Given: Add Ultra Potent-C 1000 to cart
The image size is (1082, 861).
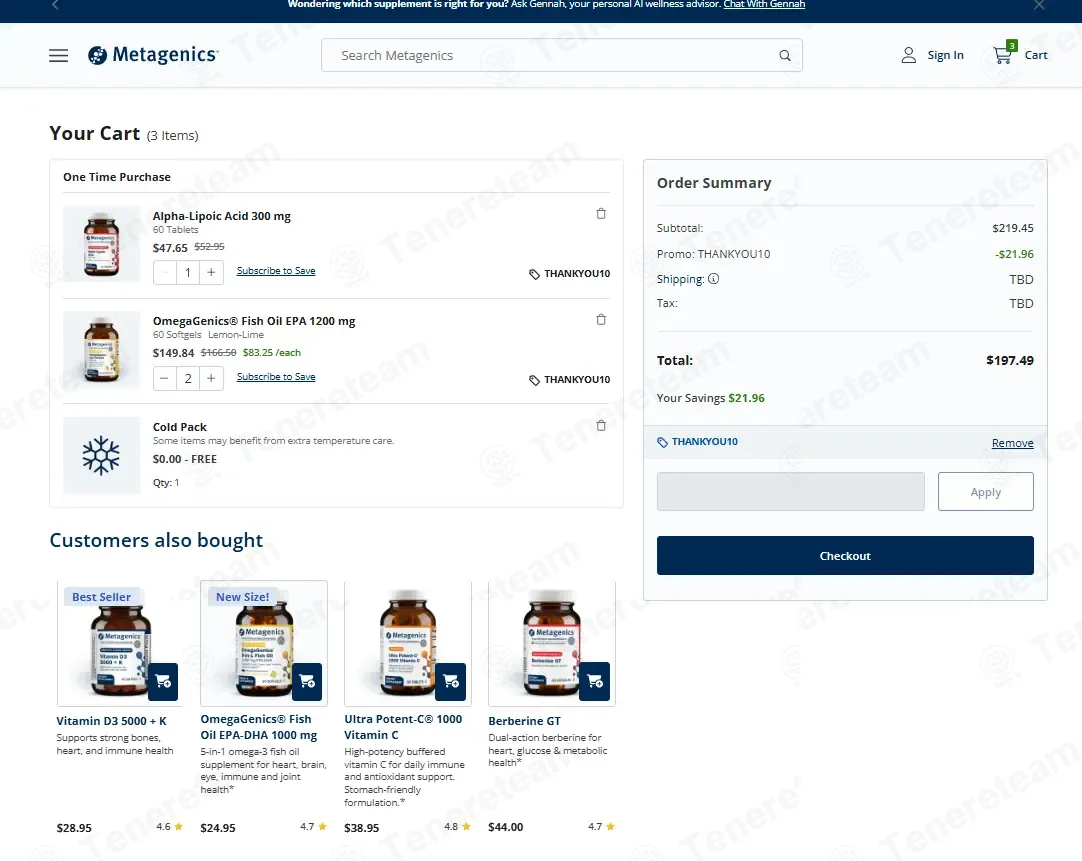Looking at the screenshot, I should point(451,682).
